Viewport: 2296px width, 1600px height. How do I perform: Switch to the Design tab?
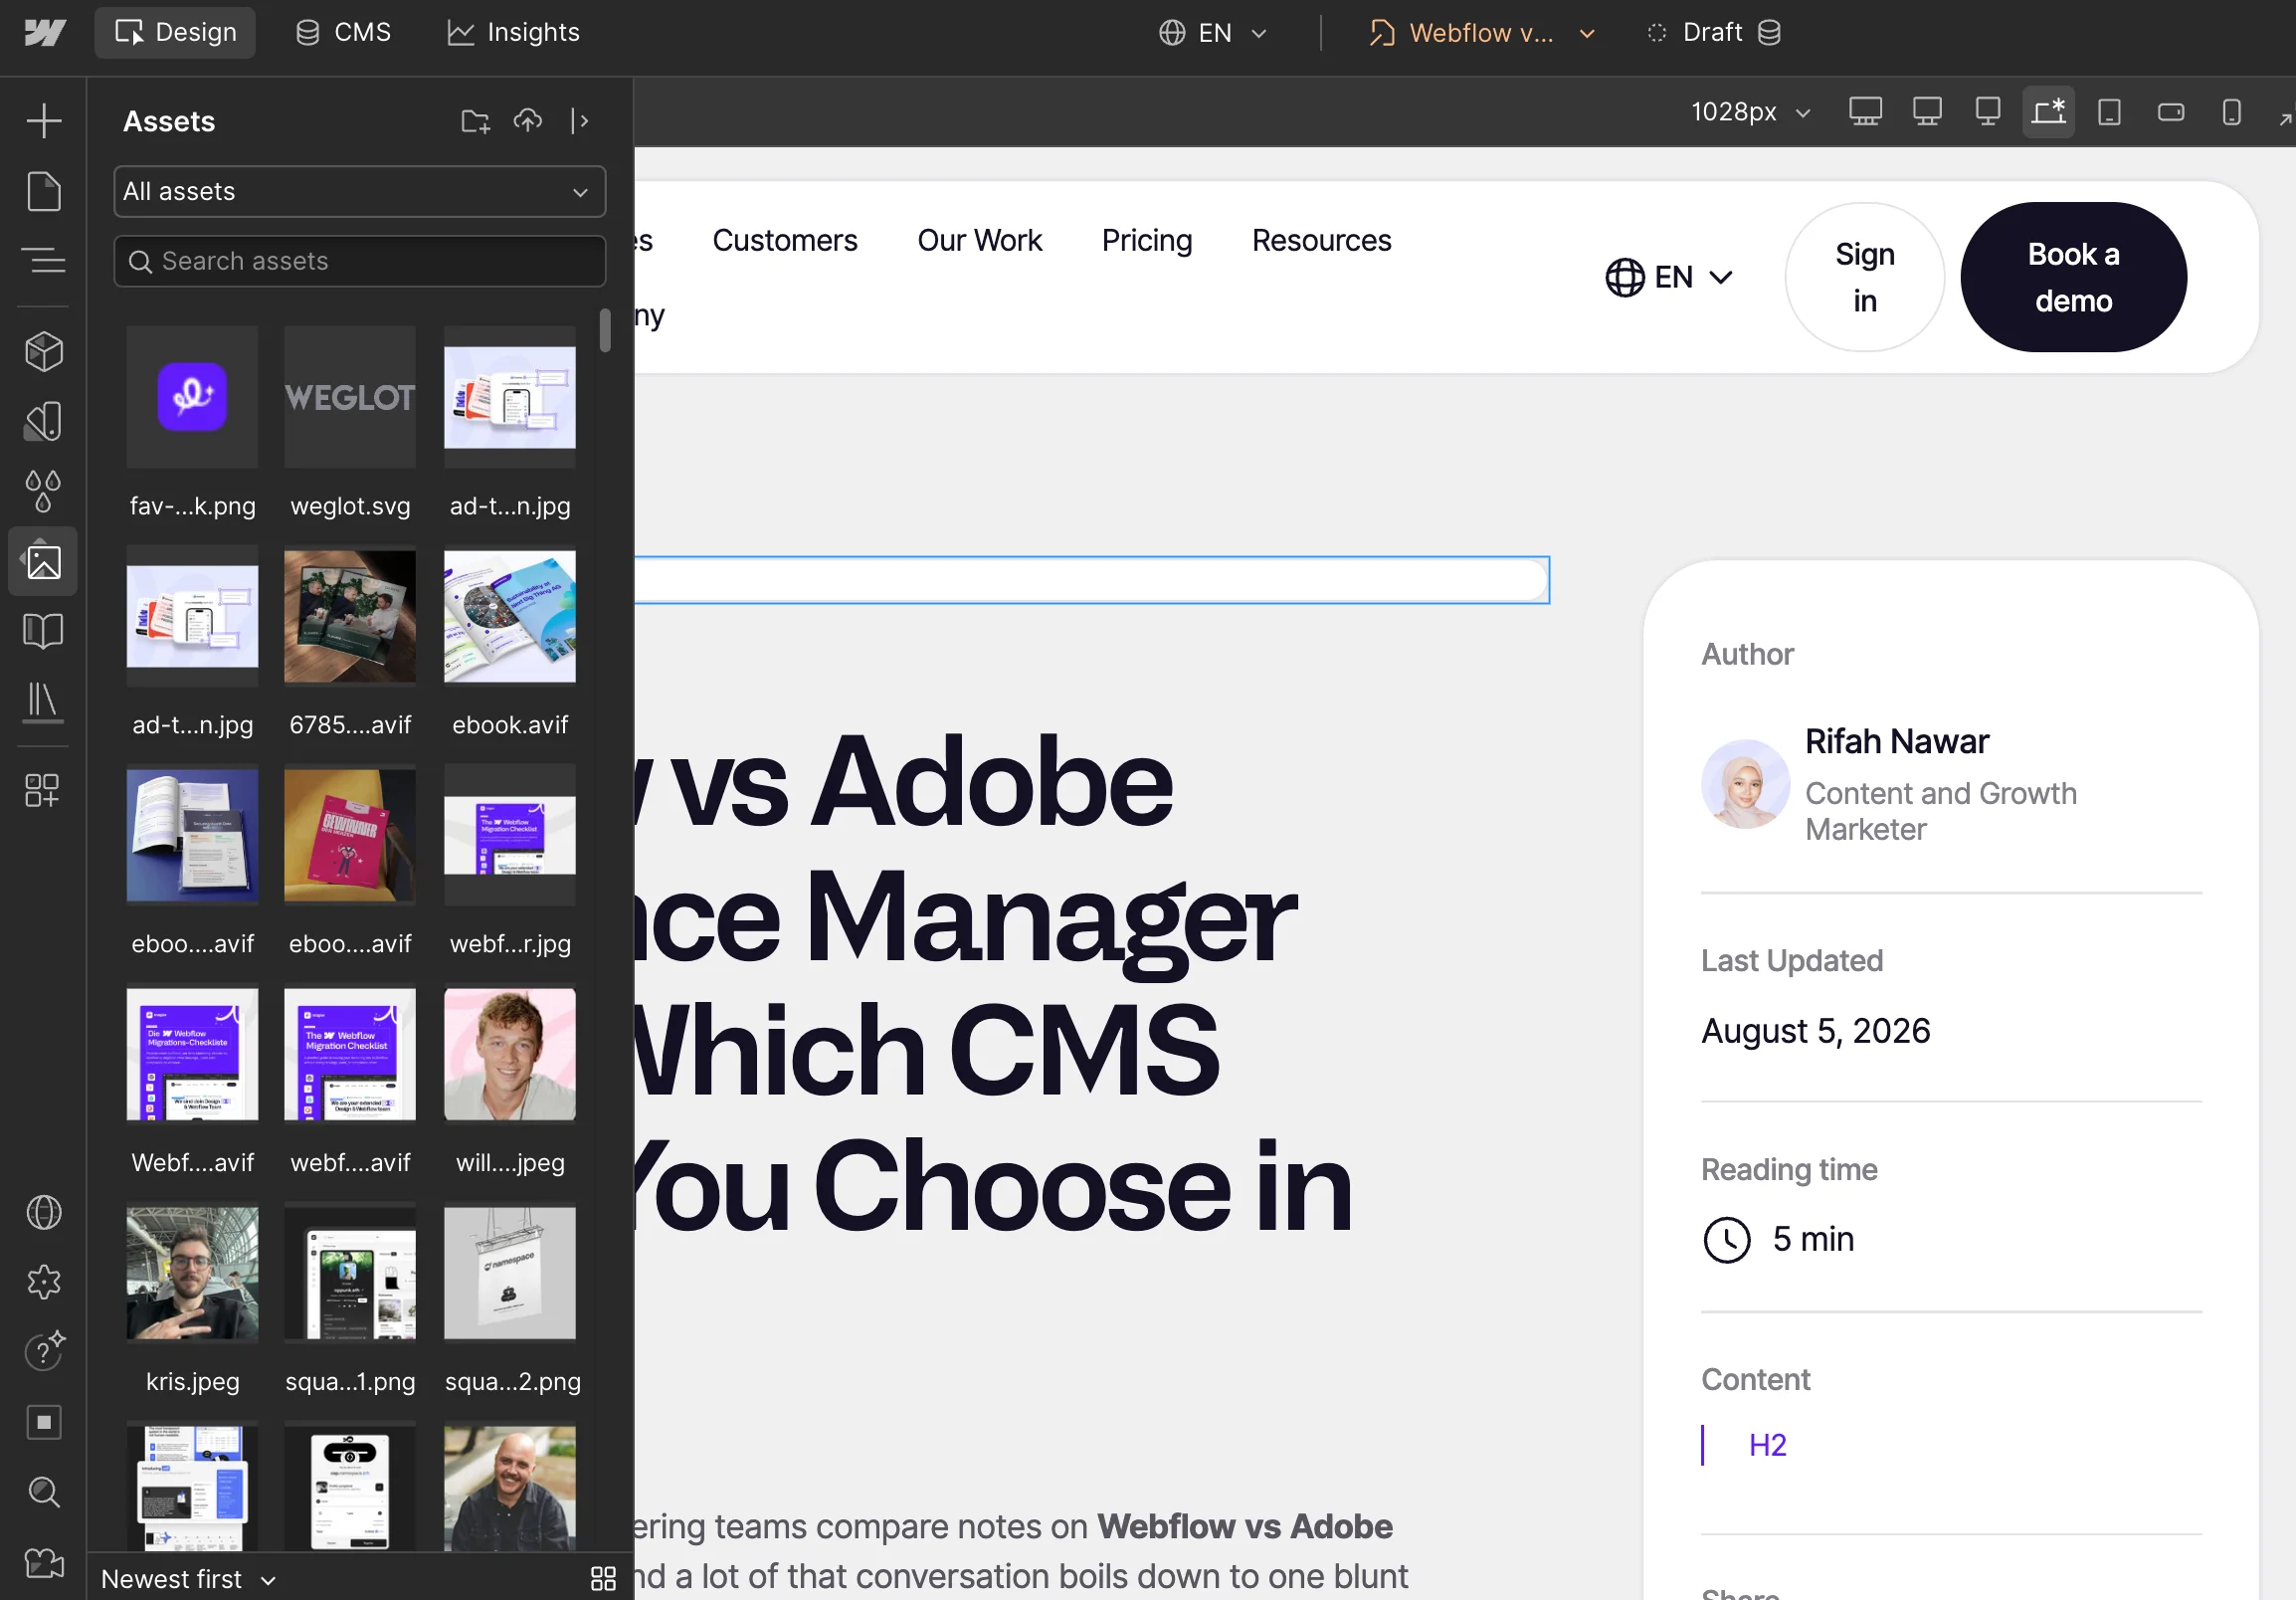[175, 33]
